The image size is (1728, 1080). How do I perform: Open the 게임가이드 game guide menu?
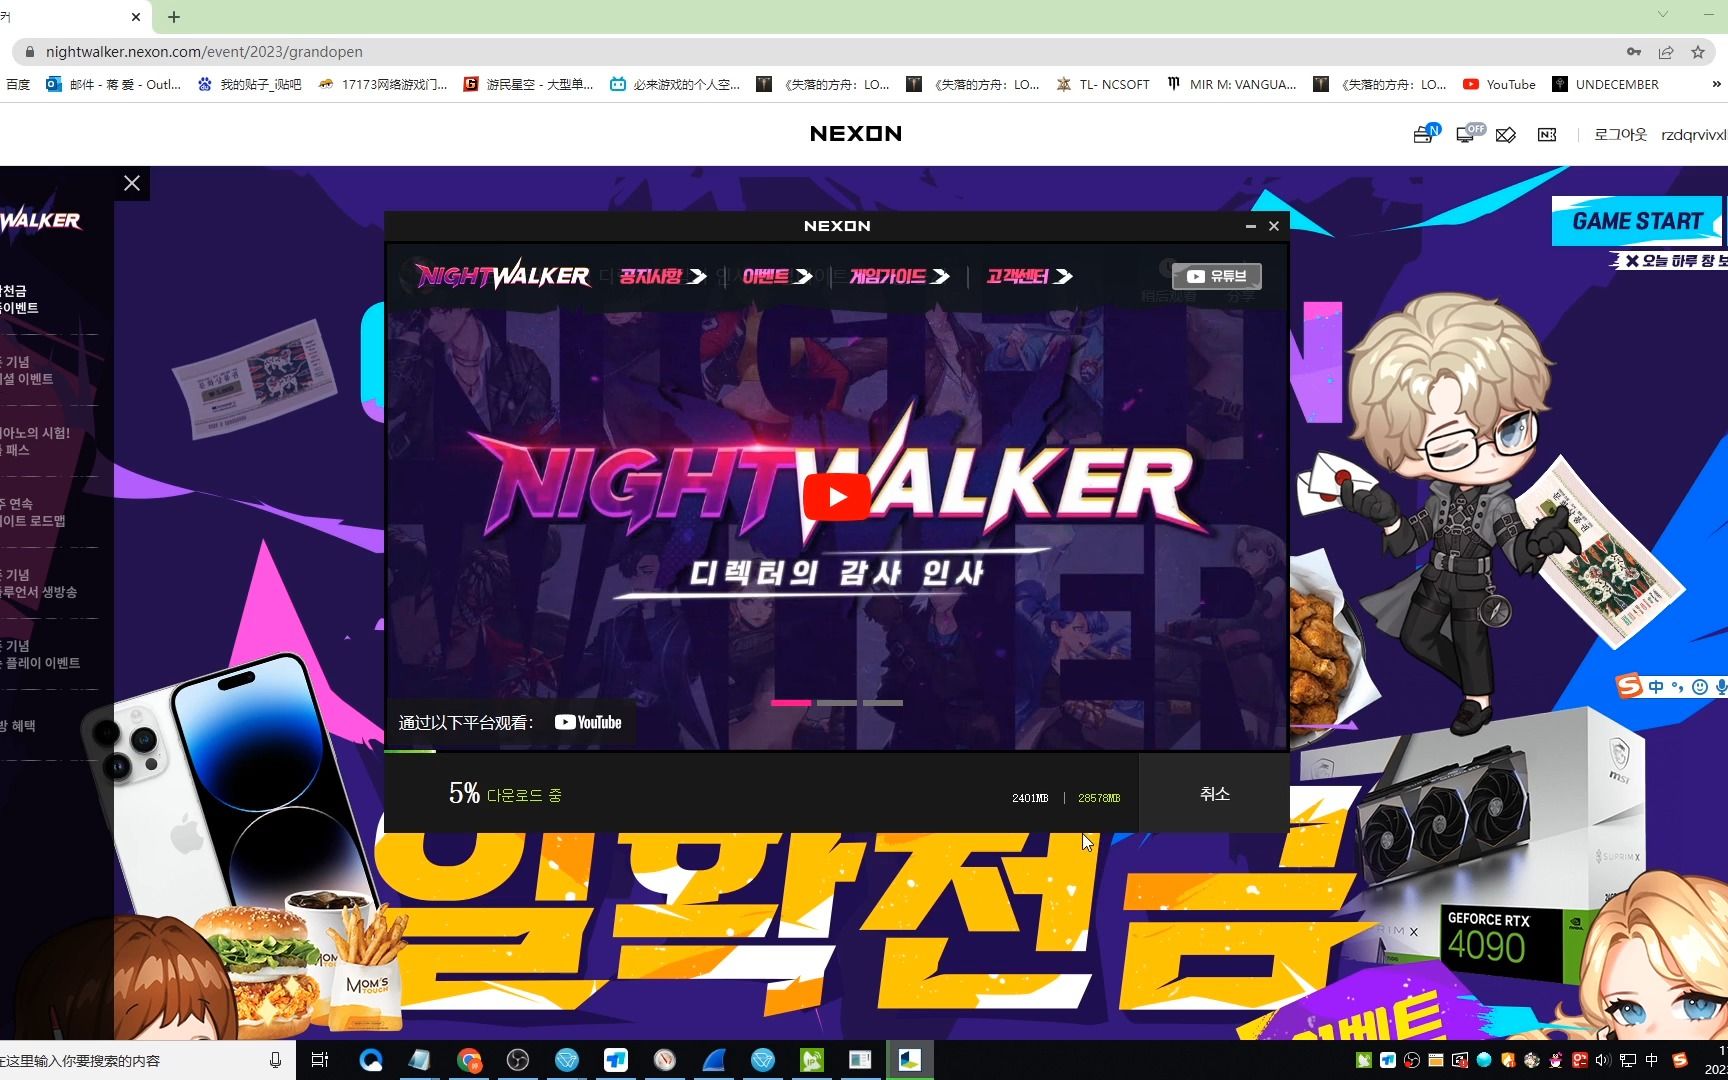pos(899,276)
